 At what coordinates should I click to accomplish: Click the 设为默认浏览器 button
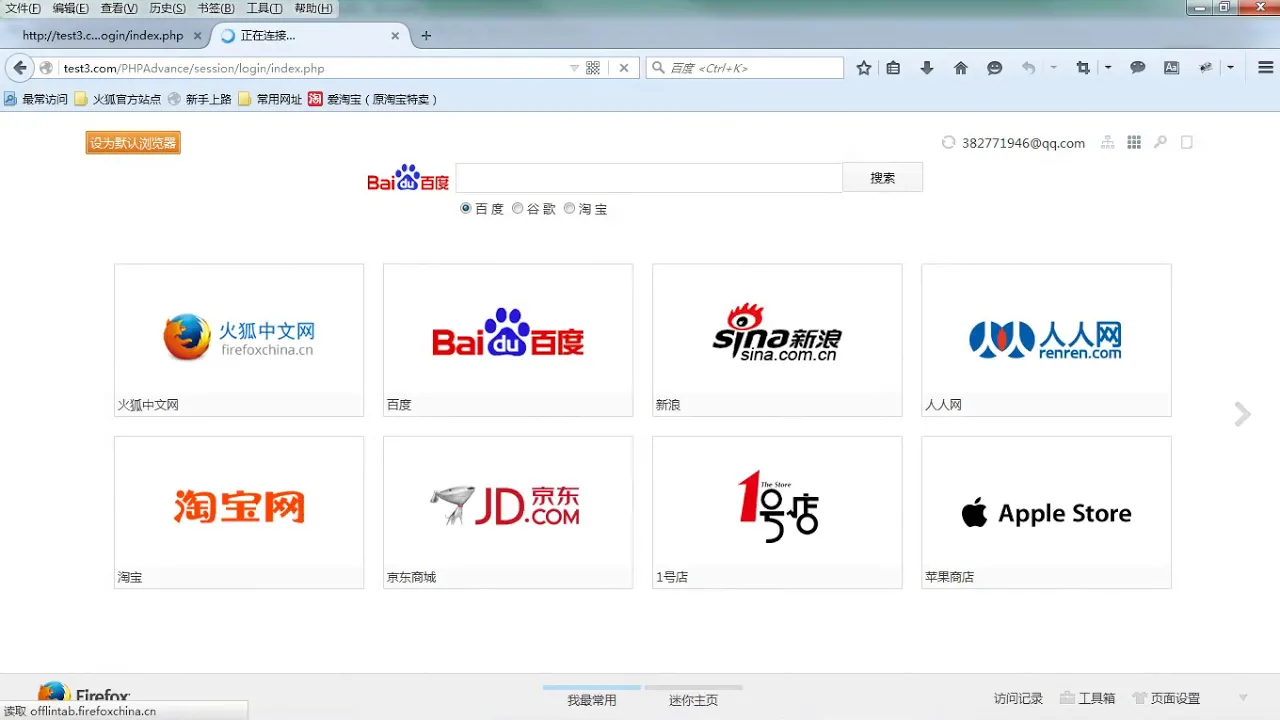point(133,143)
